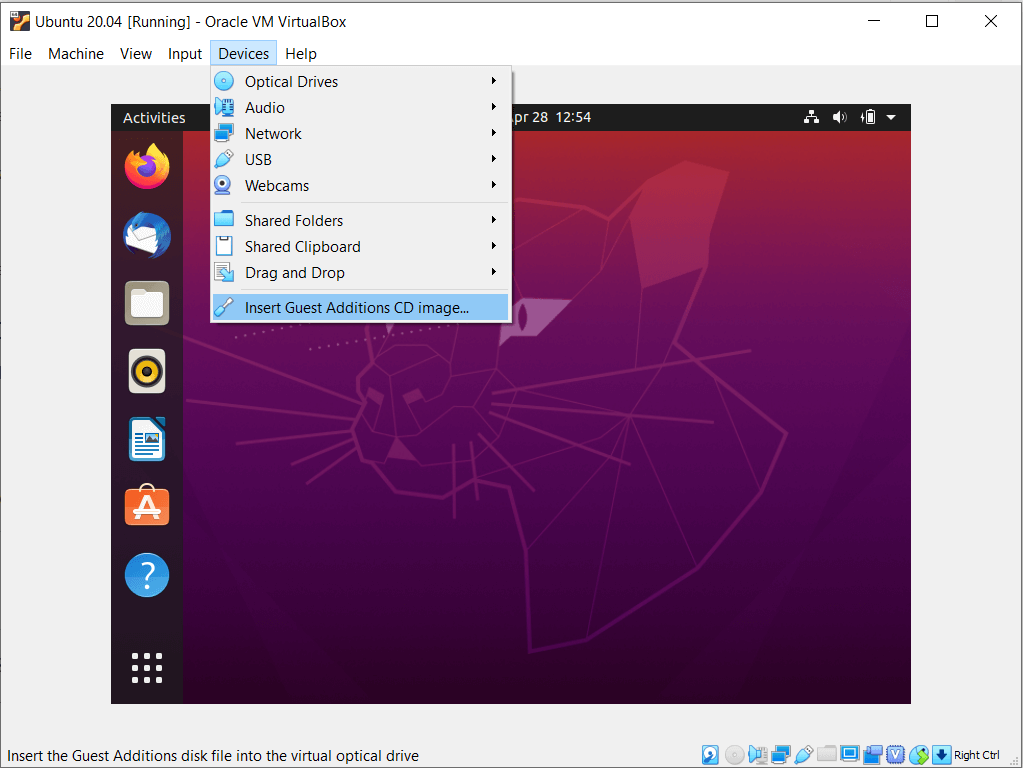Open Firefox from the Ubuntu dock

(146, 167)
